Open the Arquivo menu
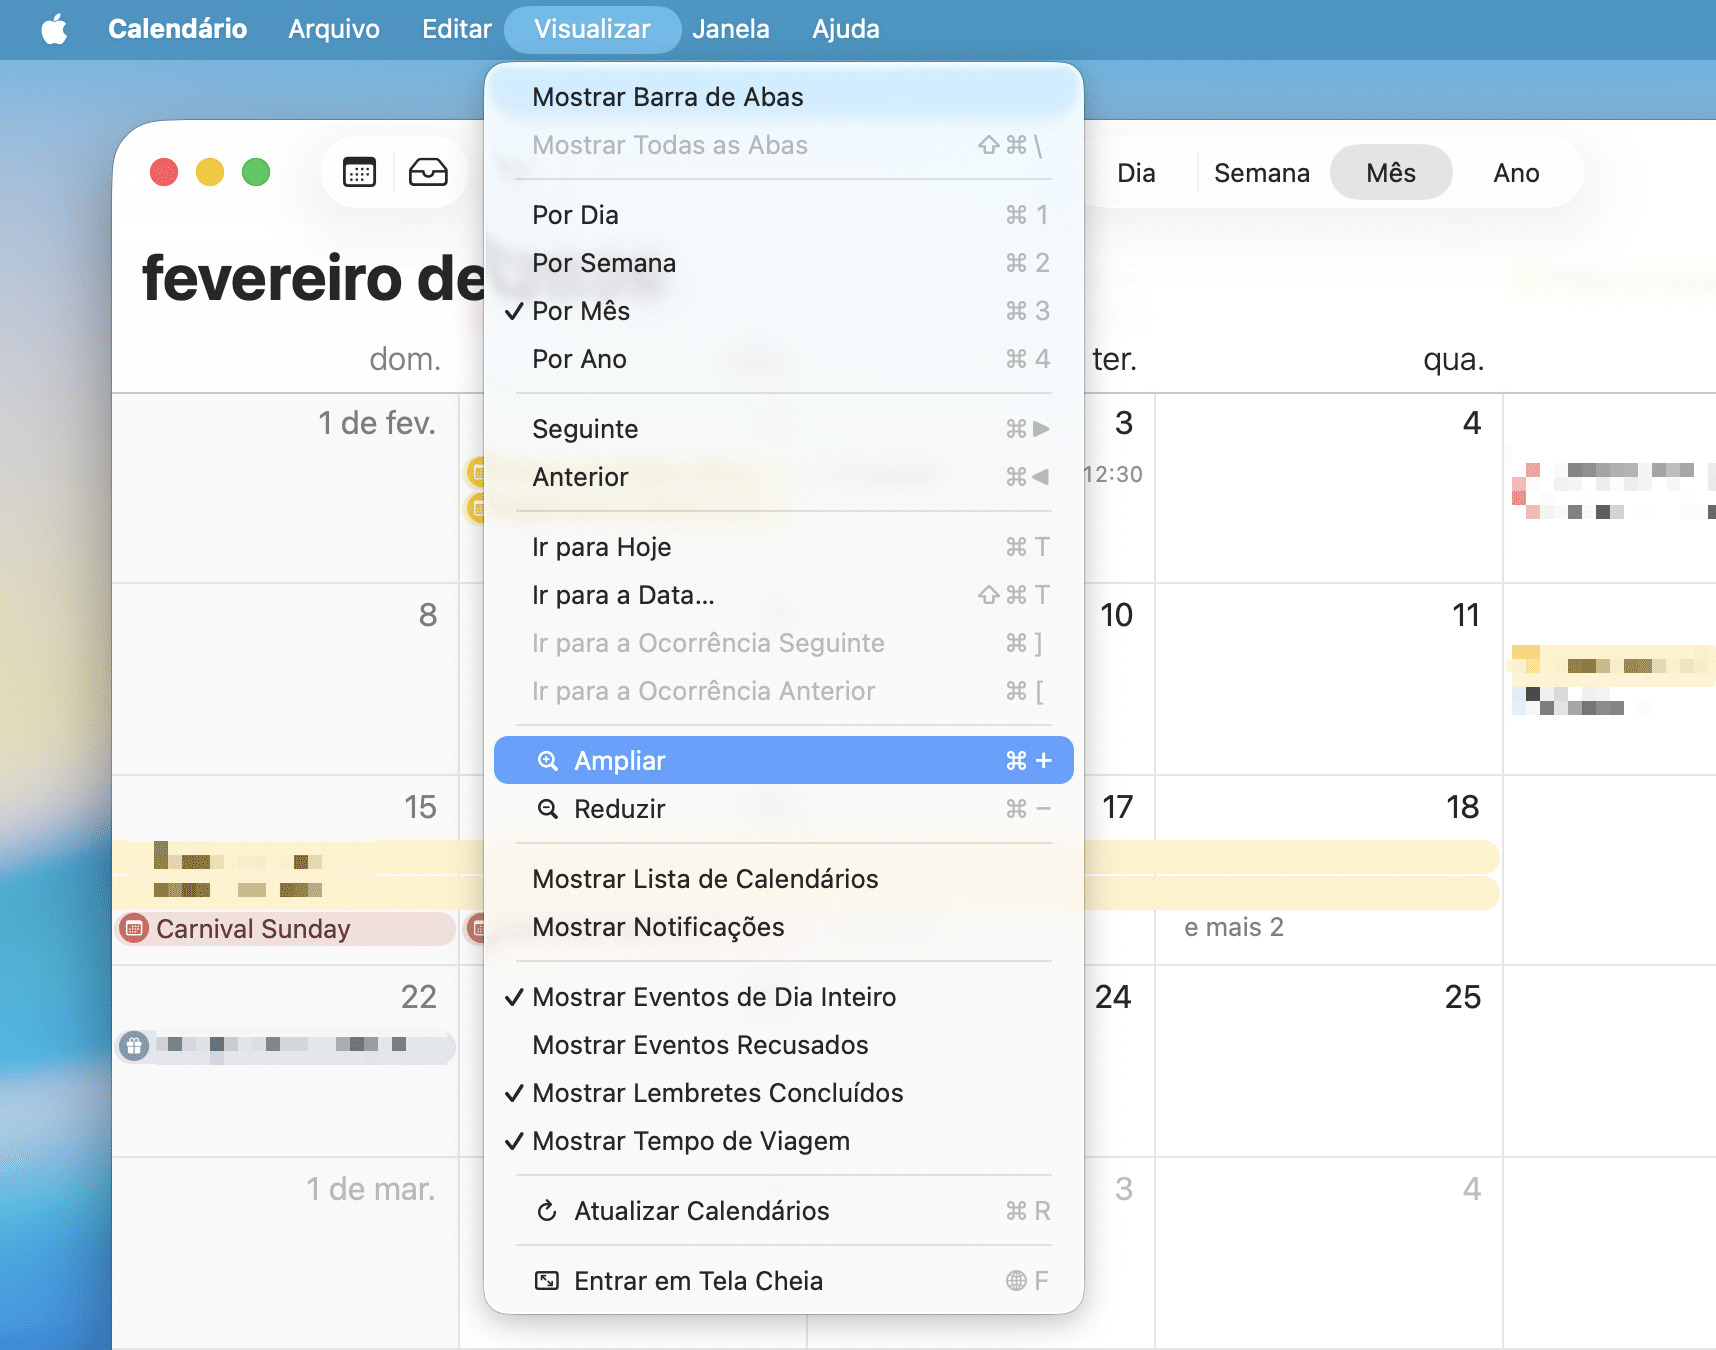Image resolution: width=1716 pixels, height=1350 pixels. pos(334,29)
